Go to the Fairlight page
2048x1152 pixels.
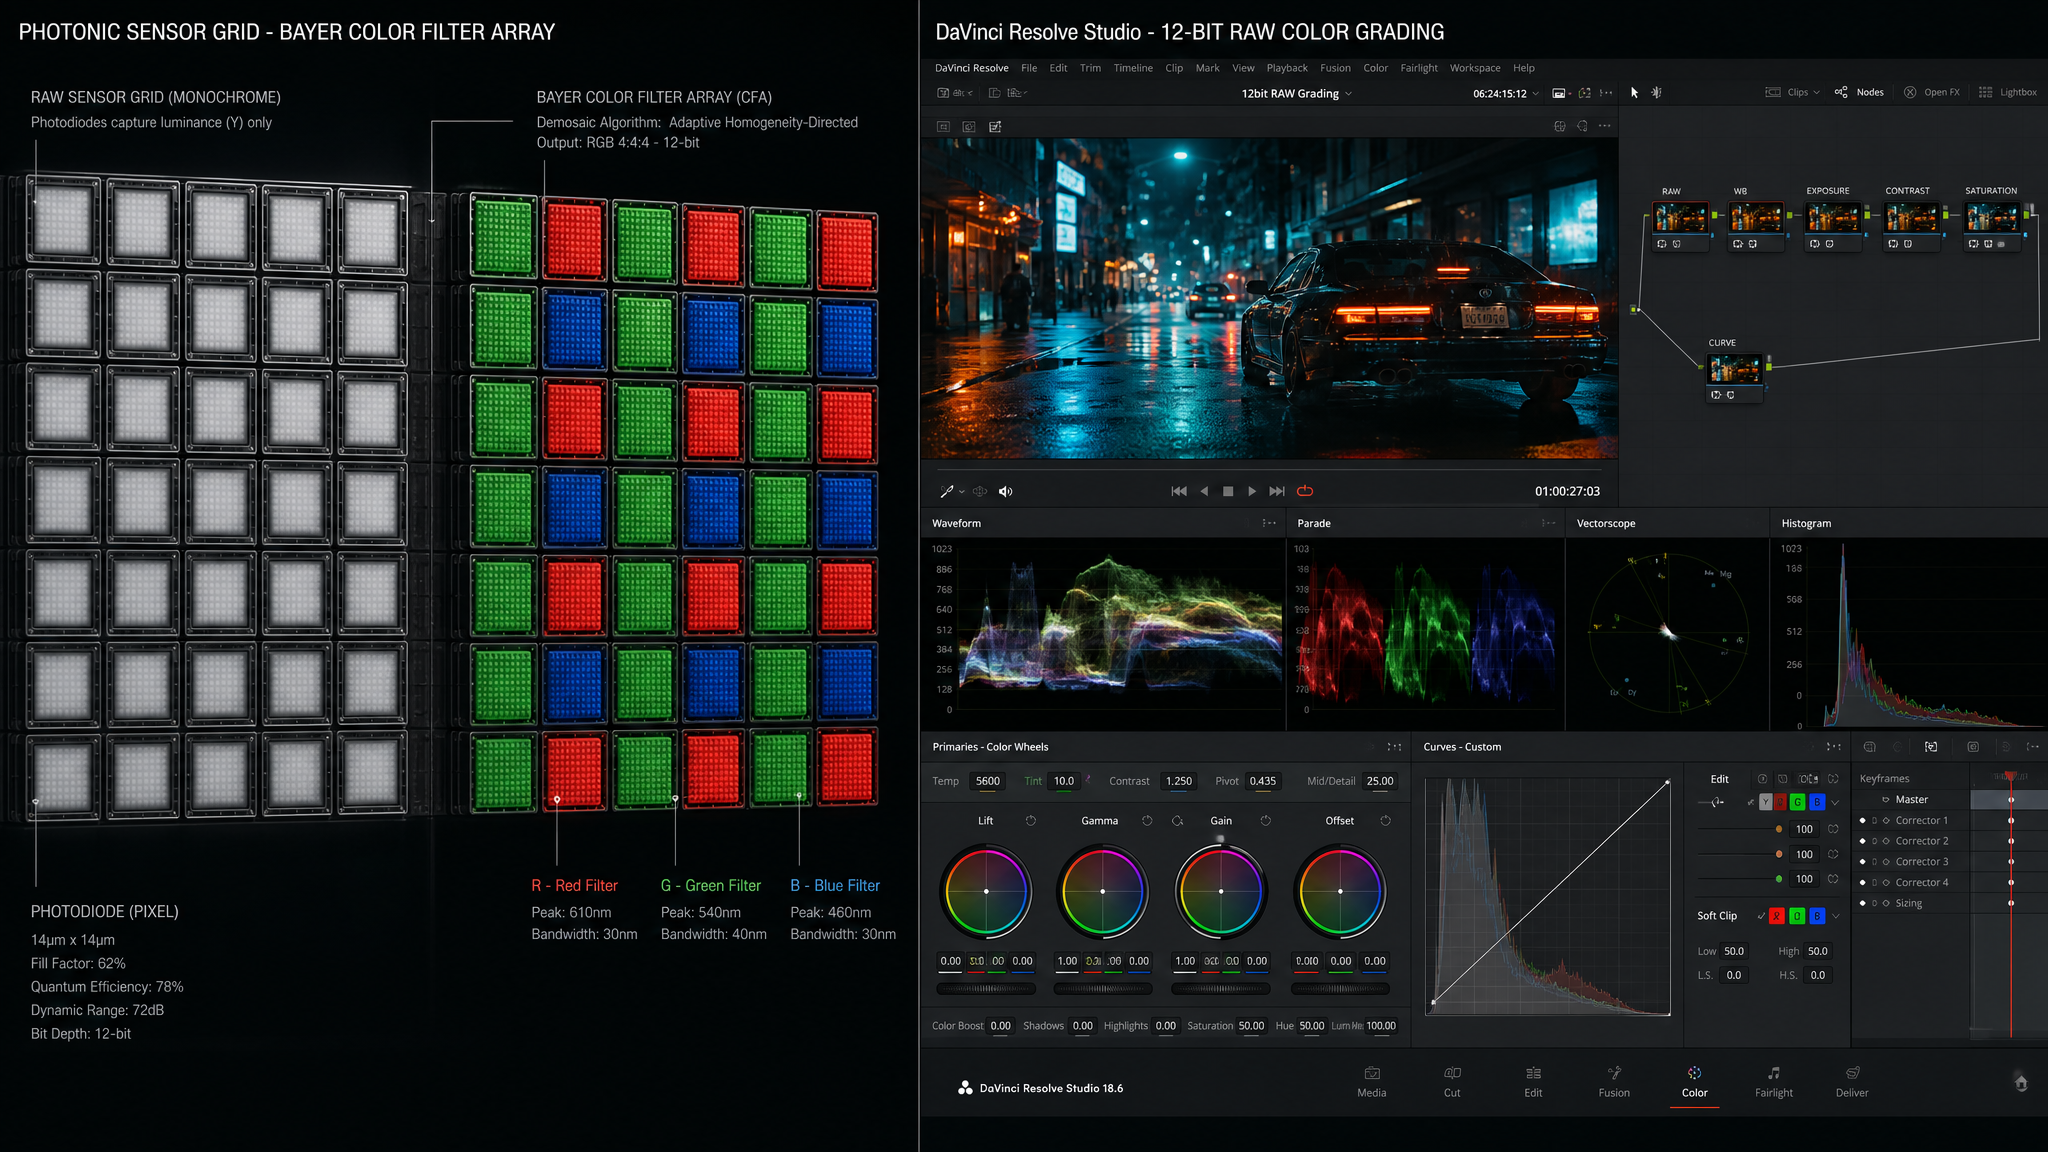[1774, 1082]
